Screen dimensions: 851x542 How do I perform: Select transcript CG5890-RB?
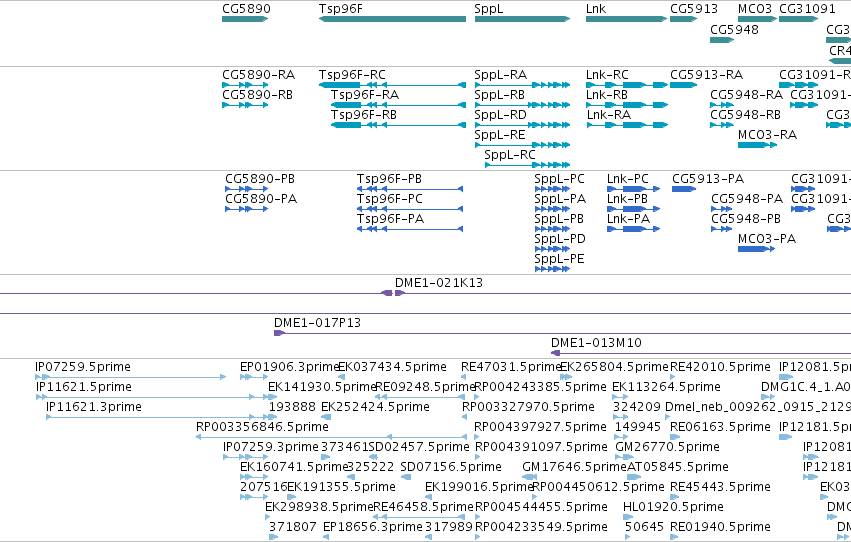(x=245, y=105)
